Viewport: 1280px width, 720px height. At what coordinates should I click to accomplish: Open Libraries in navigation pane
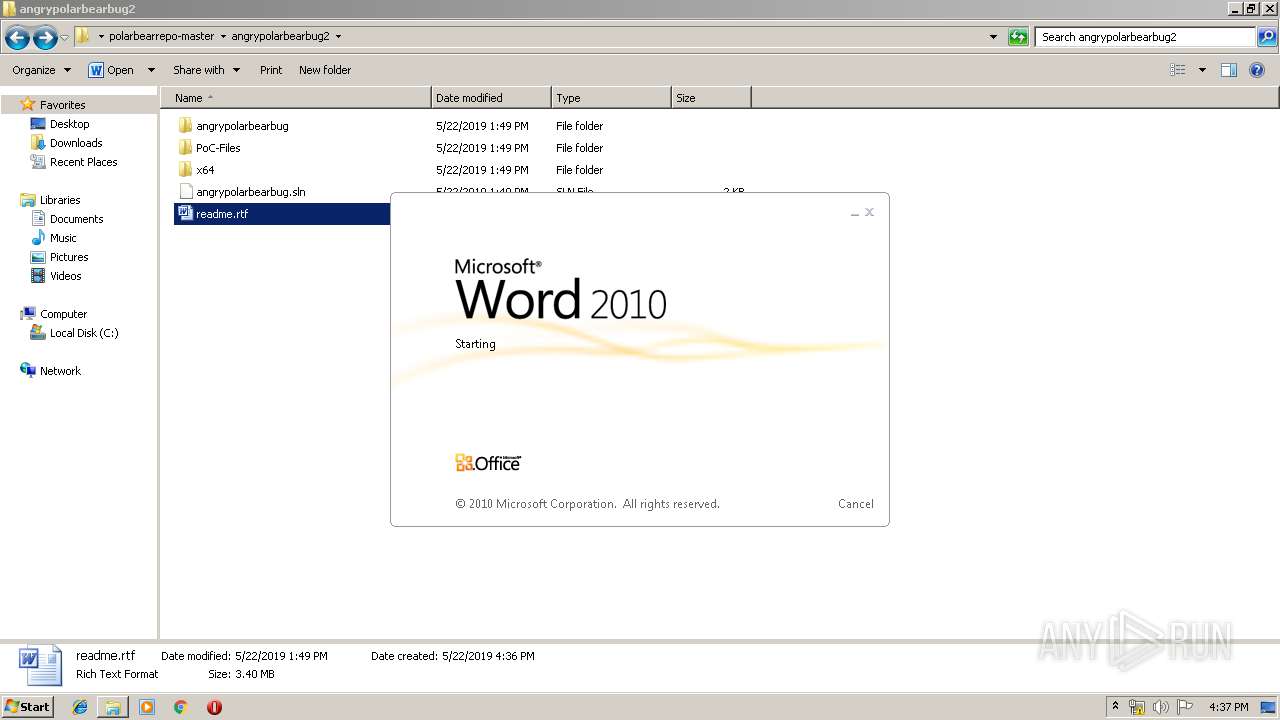[x=60, y=200]
